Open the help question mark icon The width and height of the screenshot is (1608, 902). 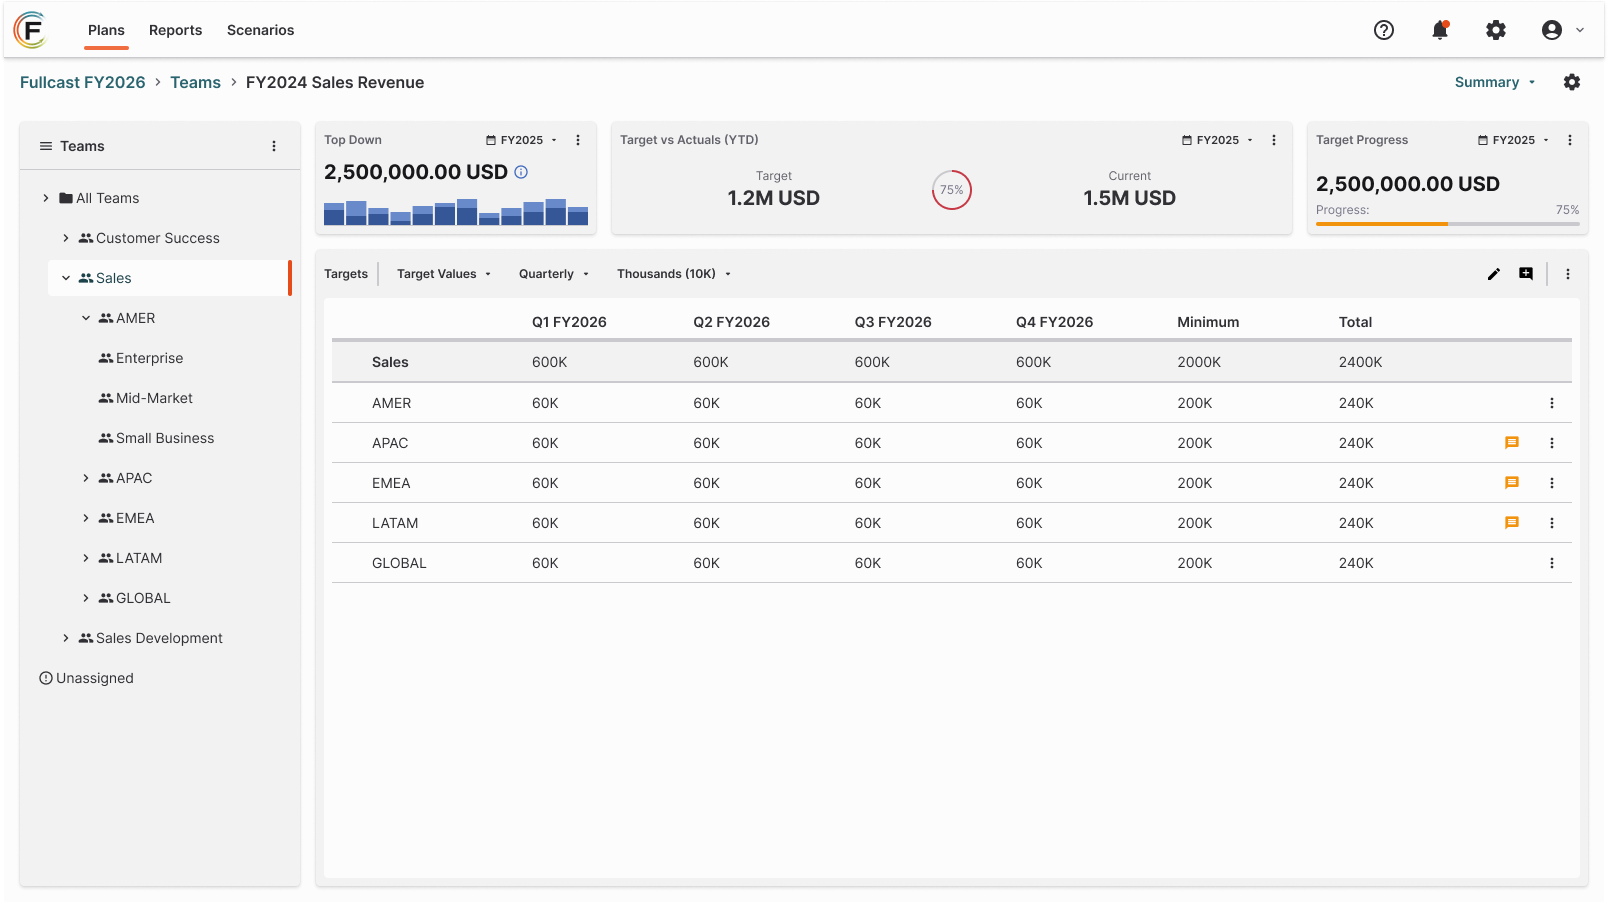pyautogui.click(x=1384, y=30)
